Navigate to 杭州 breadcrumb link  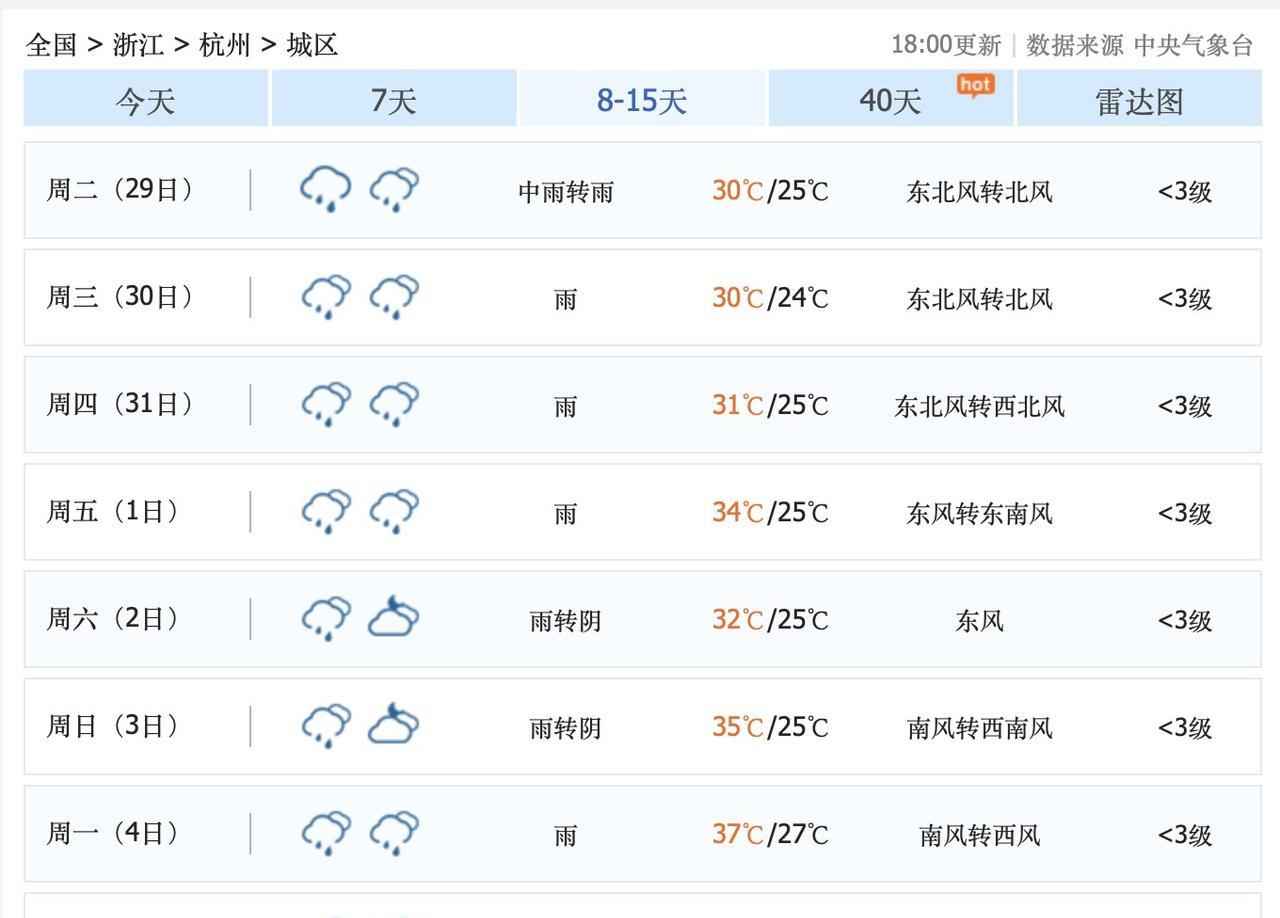(225, 45)
